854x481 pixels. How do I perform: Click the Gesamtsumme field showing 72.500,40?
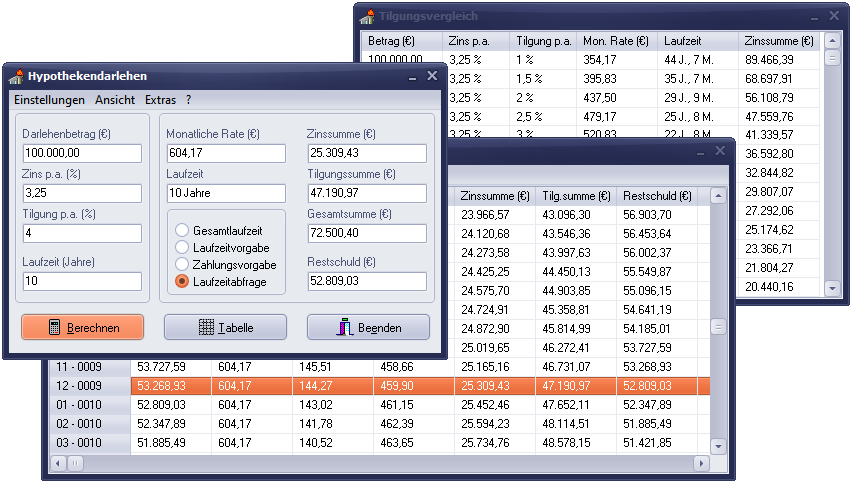367,233
